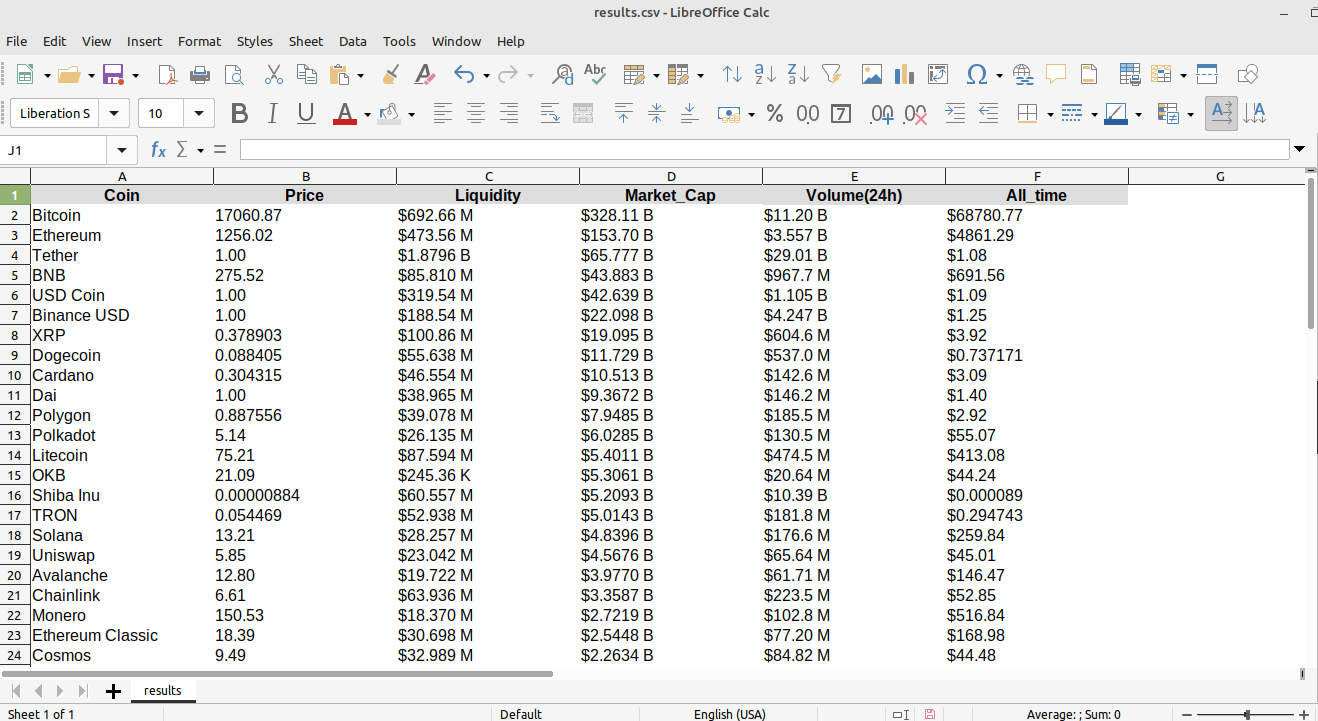Click the Save document icon
The width and height of the screenshot is (1318, 721).
[113, 74]
